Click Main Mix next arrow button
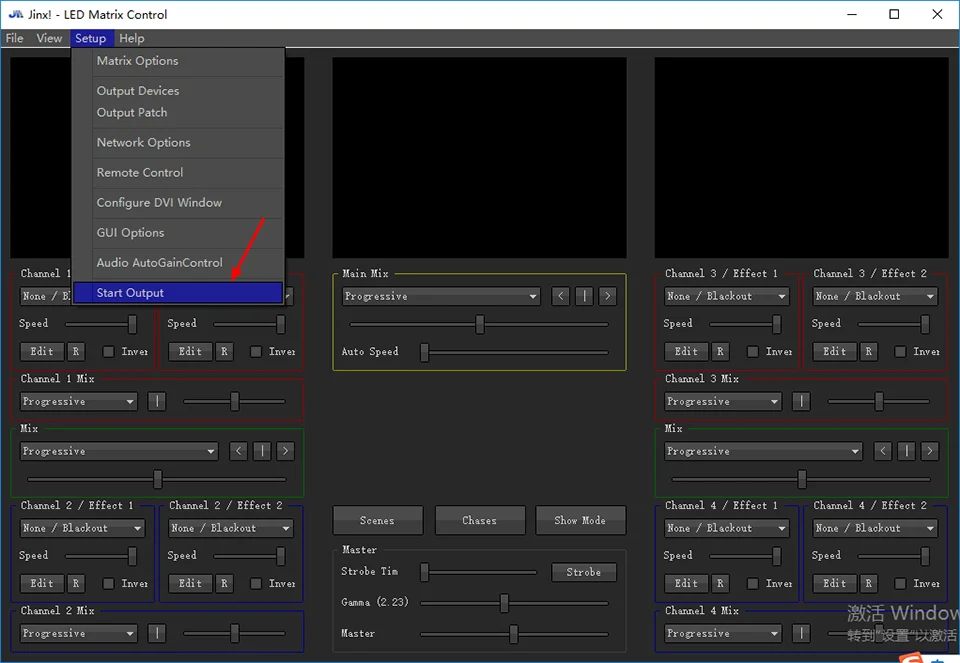 [x=607, y=296]
